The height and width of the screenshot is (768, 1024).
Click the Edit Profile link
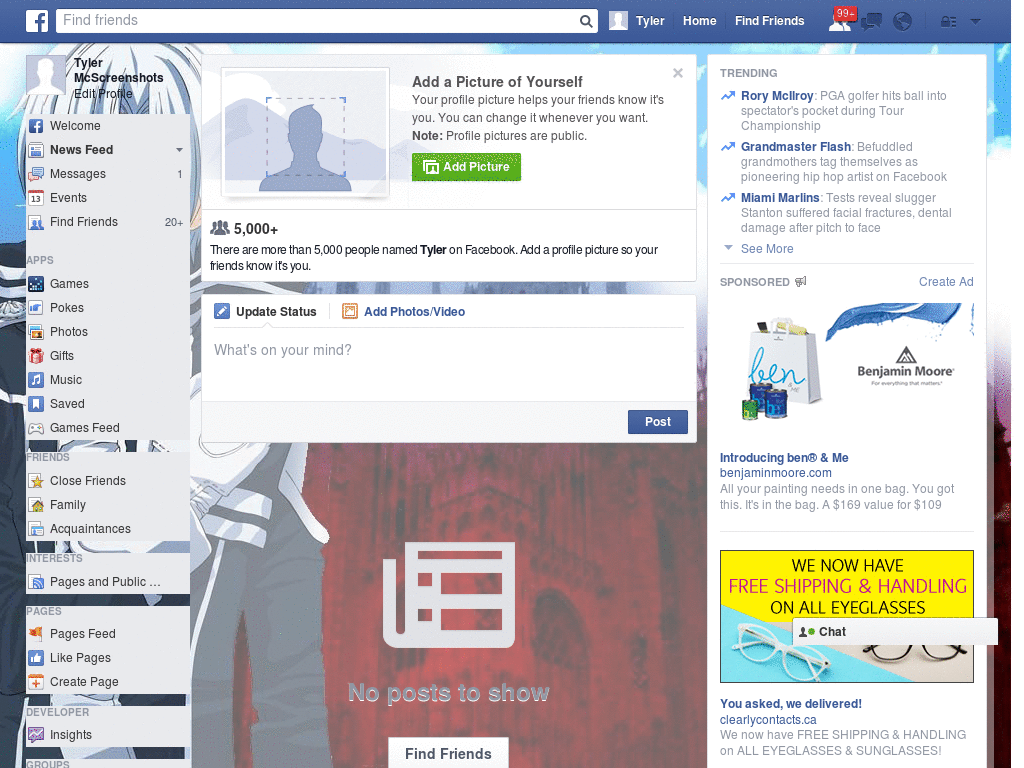tap(103, 93)
